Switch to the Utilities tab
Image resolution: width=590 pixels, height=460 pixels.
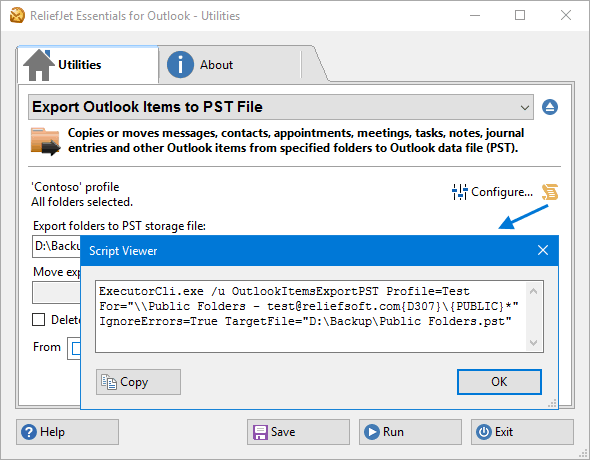[88, 65]
